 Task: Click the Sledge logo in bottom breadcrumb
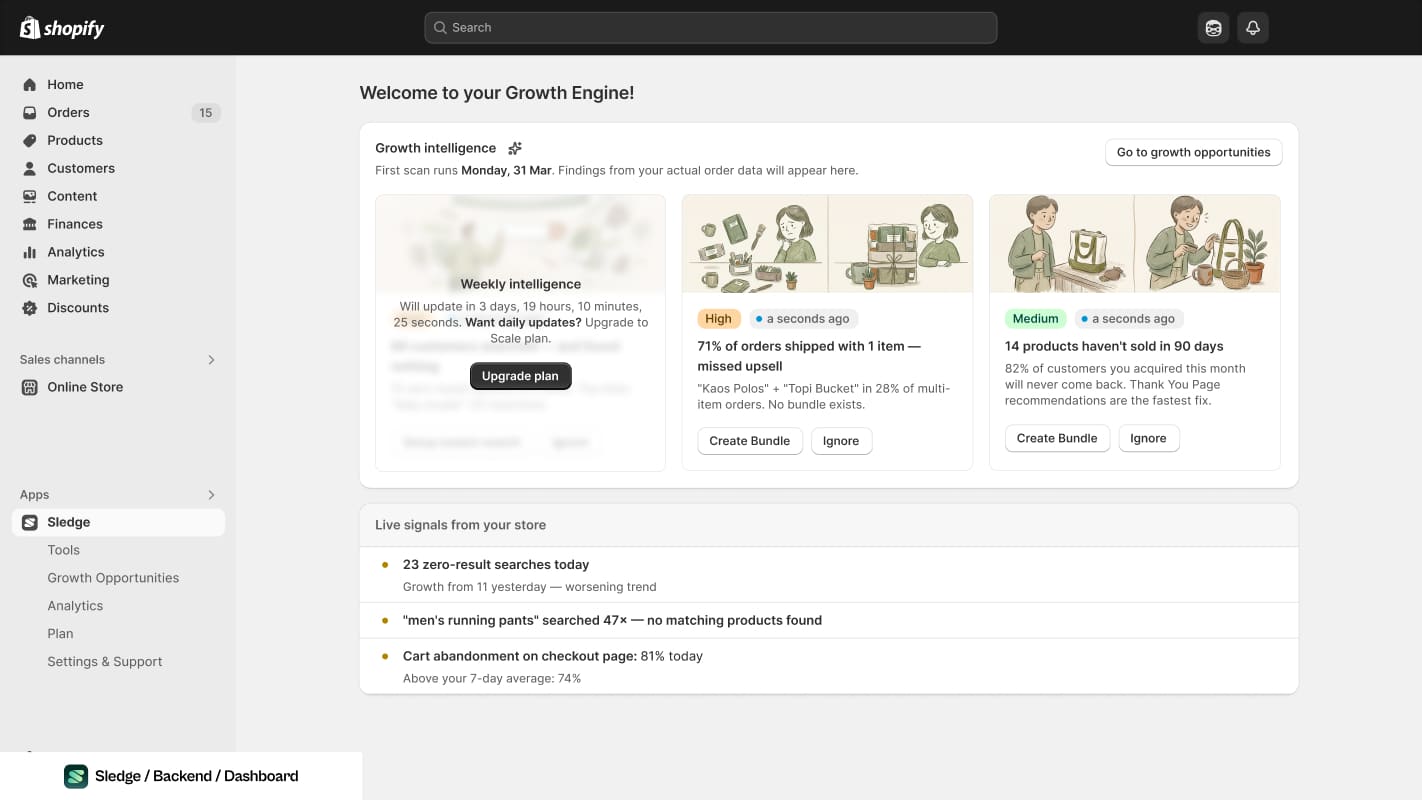click(76, 777)
